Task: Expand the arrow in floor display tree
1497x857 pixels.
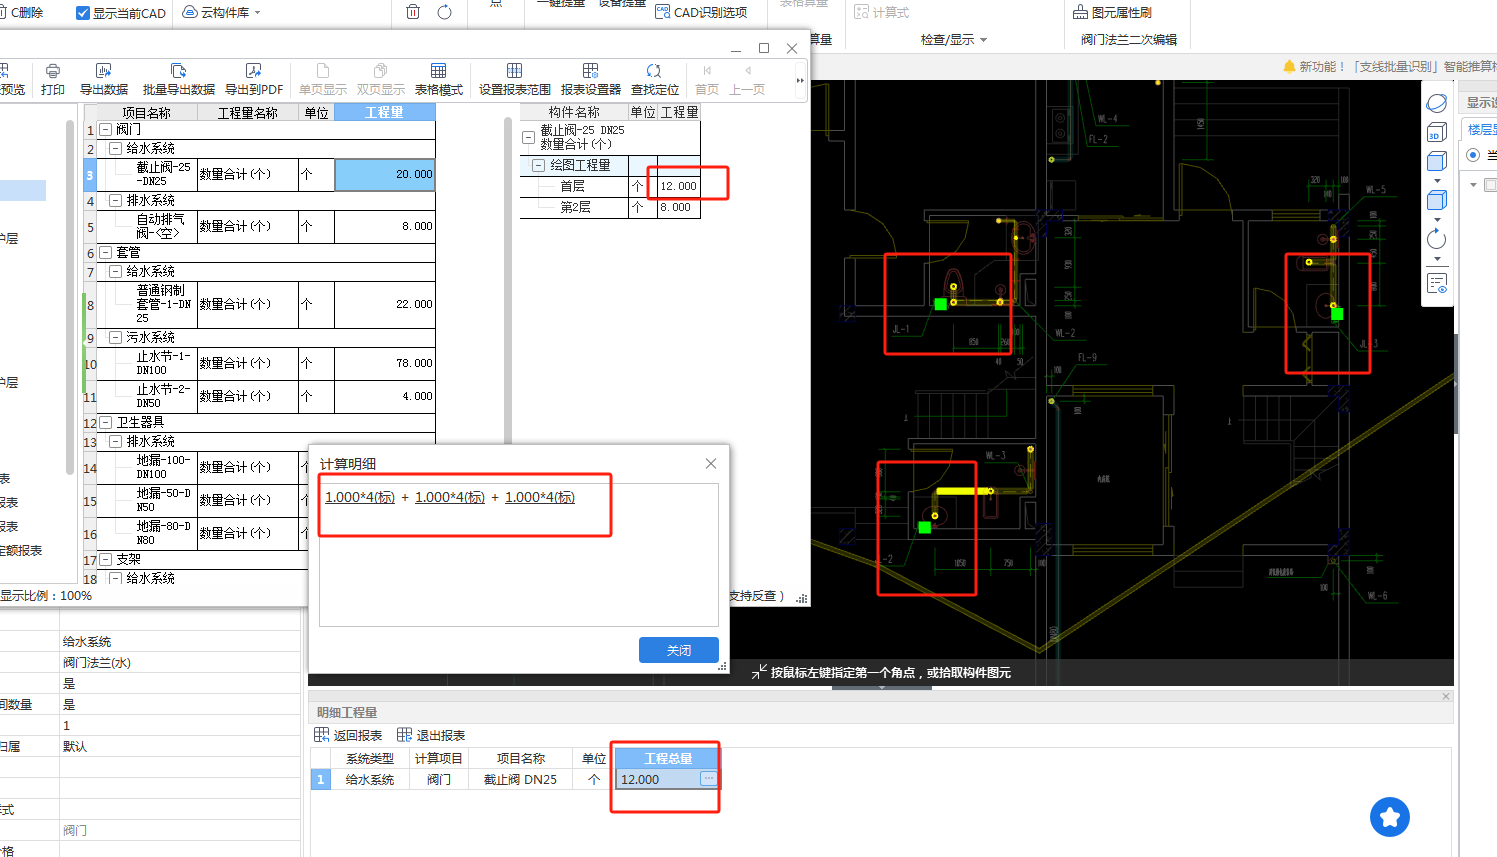Action: tap(1473, 185)
